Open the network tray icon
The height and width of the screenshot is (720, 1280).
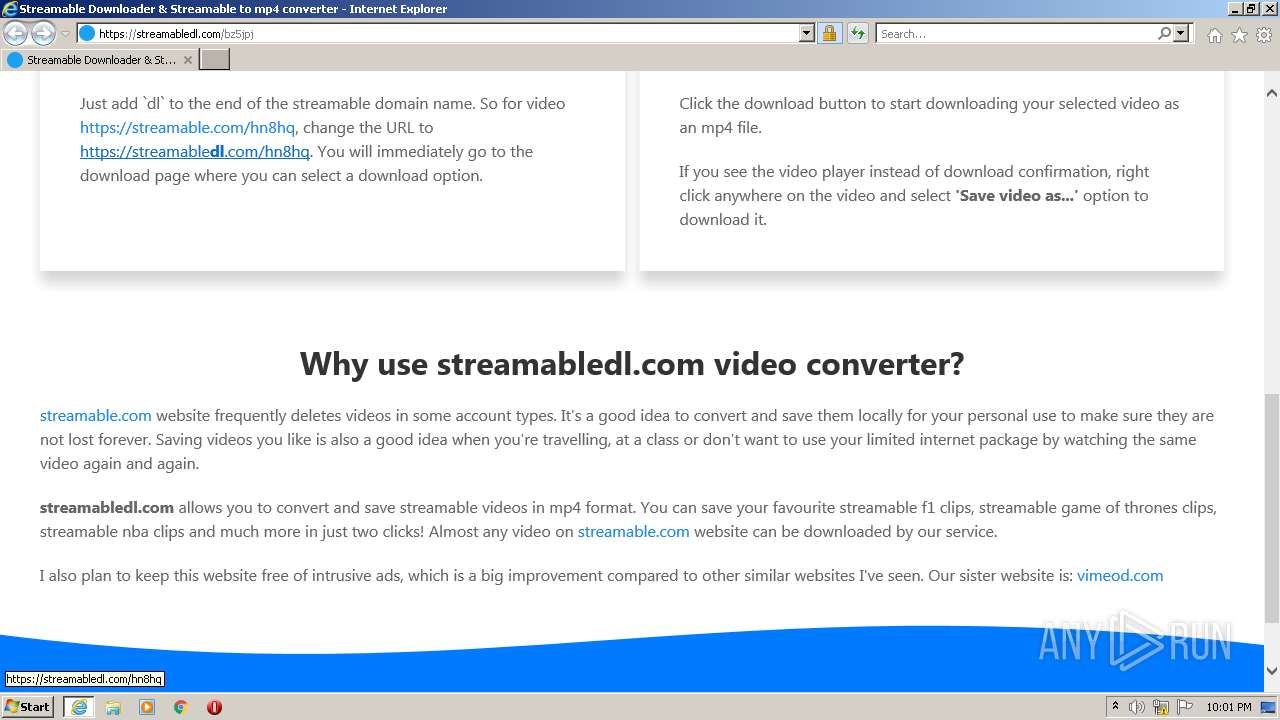[x=1161, y=707]
